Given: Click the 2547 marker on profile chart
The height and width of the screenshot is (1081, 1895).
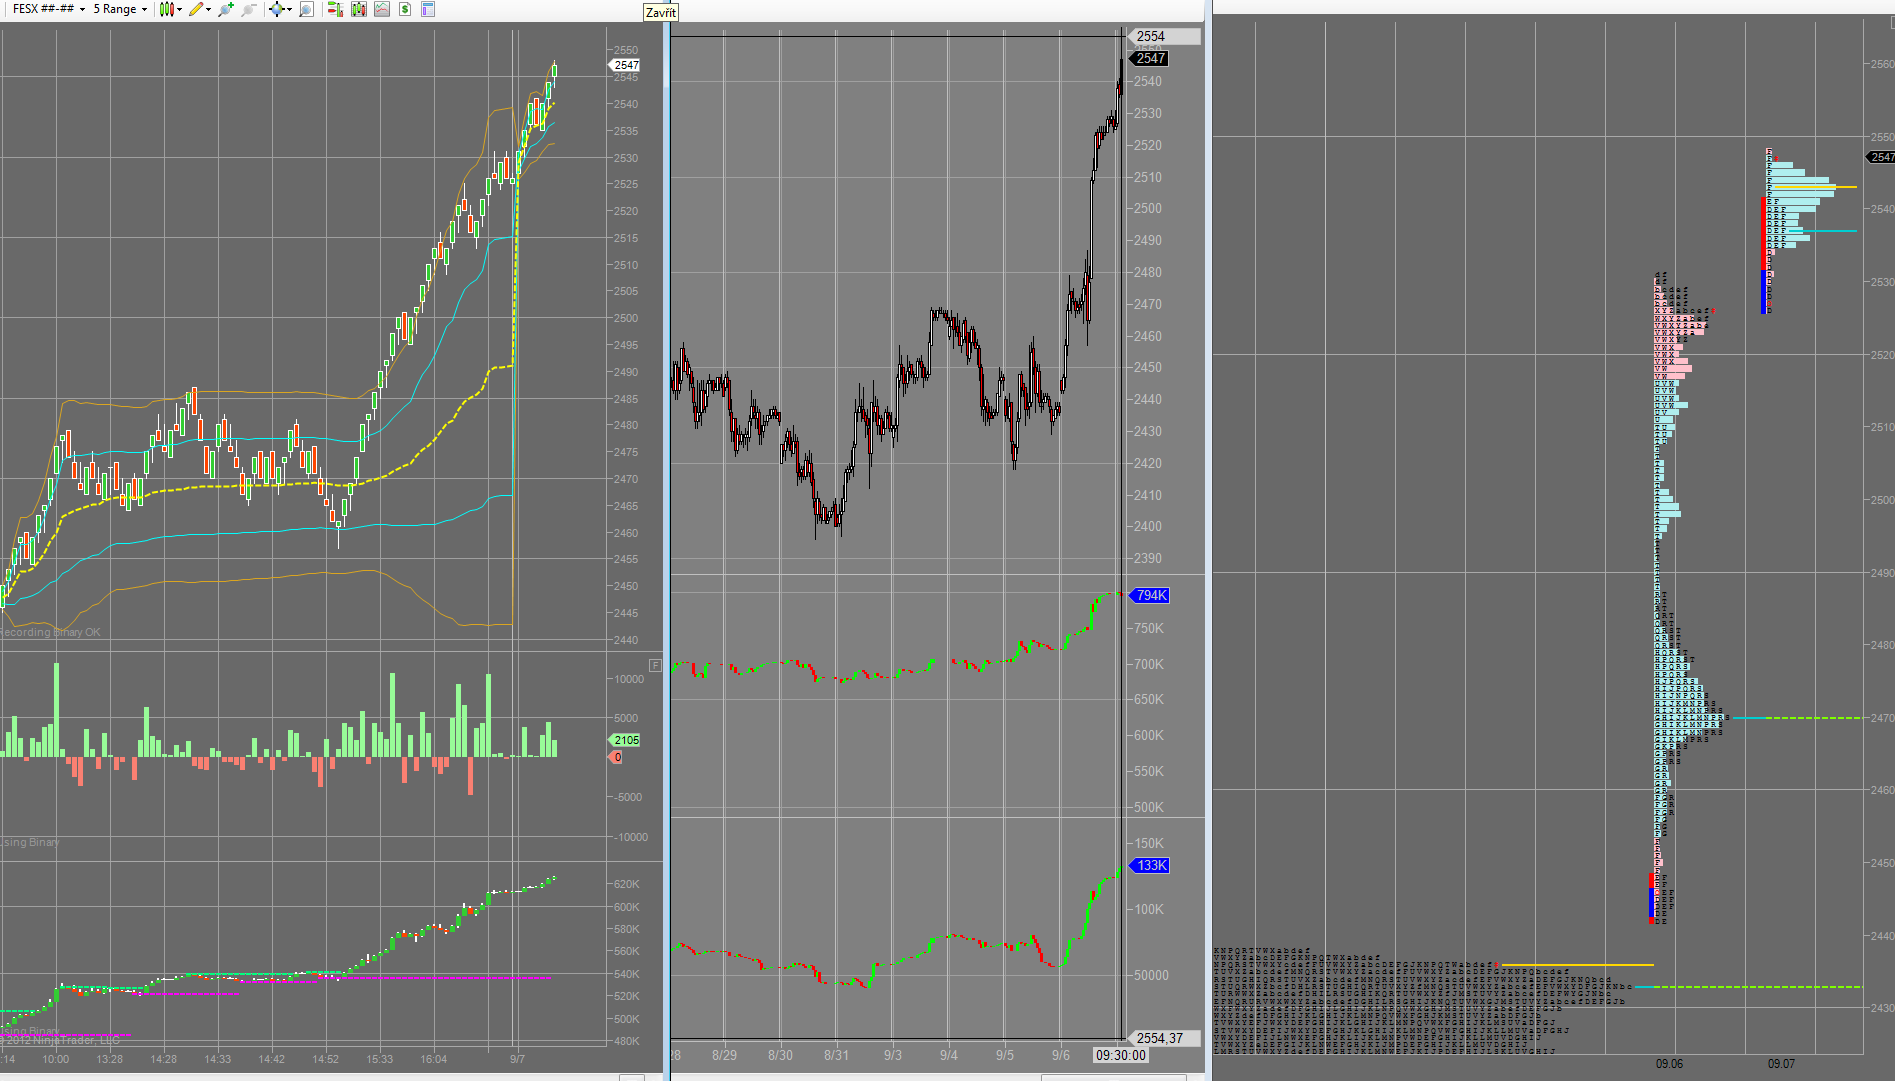Looking at the screenshot, I should click(1882, 157).
